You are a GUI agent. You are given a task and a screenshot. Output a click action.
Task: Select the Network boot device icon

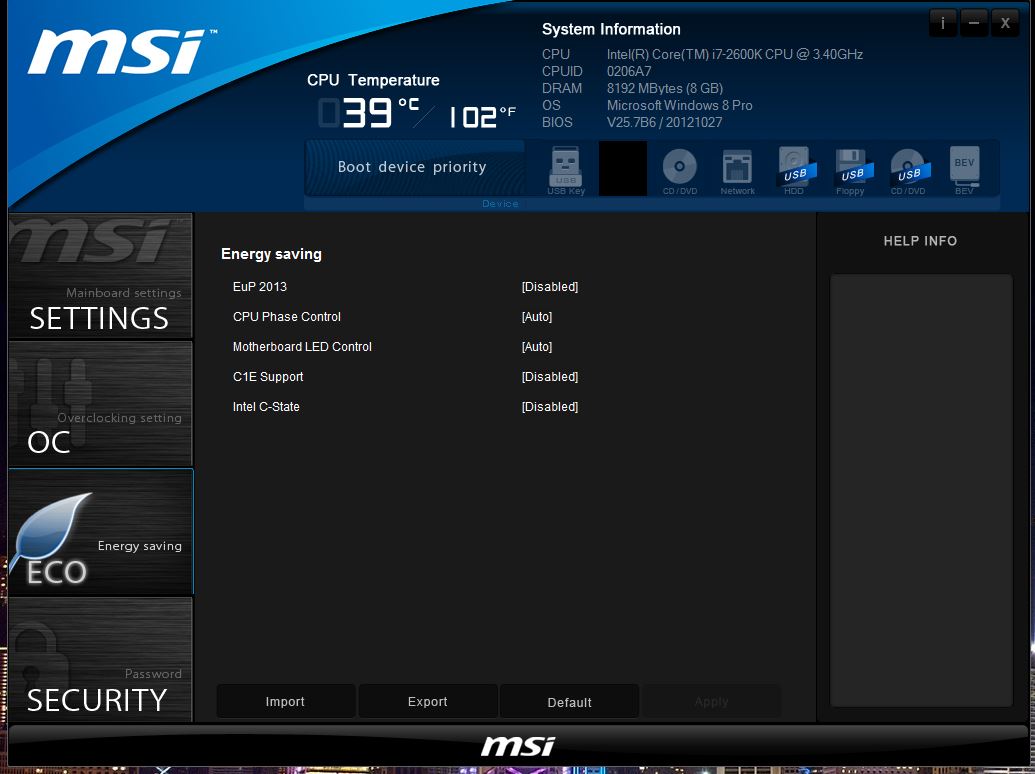pyautogui.click(x=737, y=170)
